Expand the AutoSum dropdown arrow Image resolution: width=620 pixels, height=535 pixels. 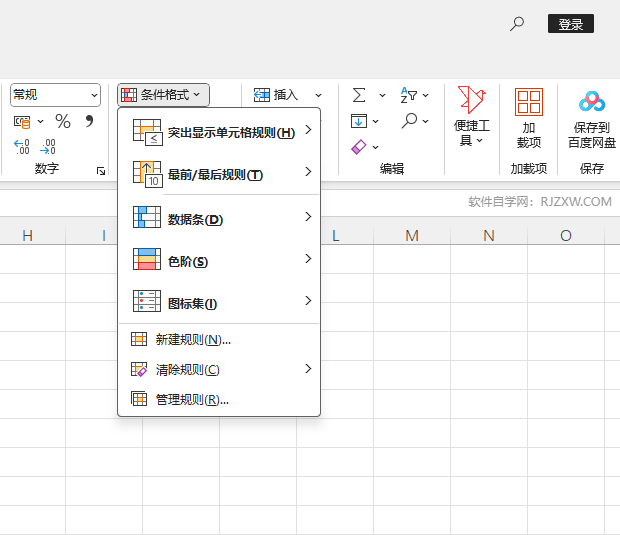point(382,95)
